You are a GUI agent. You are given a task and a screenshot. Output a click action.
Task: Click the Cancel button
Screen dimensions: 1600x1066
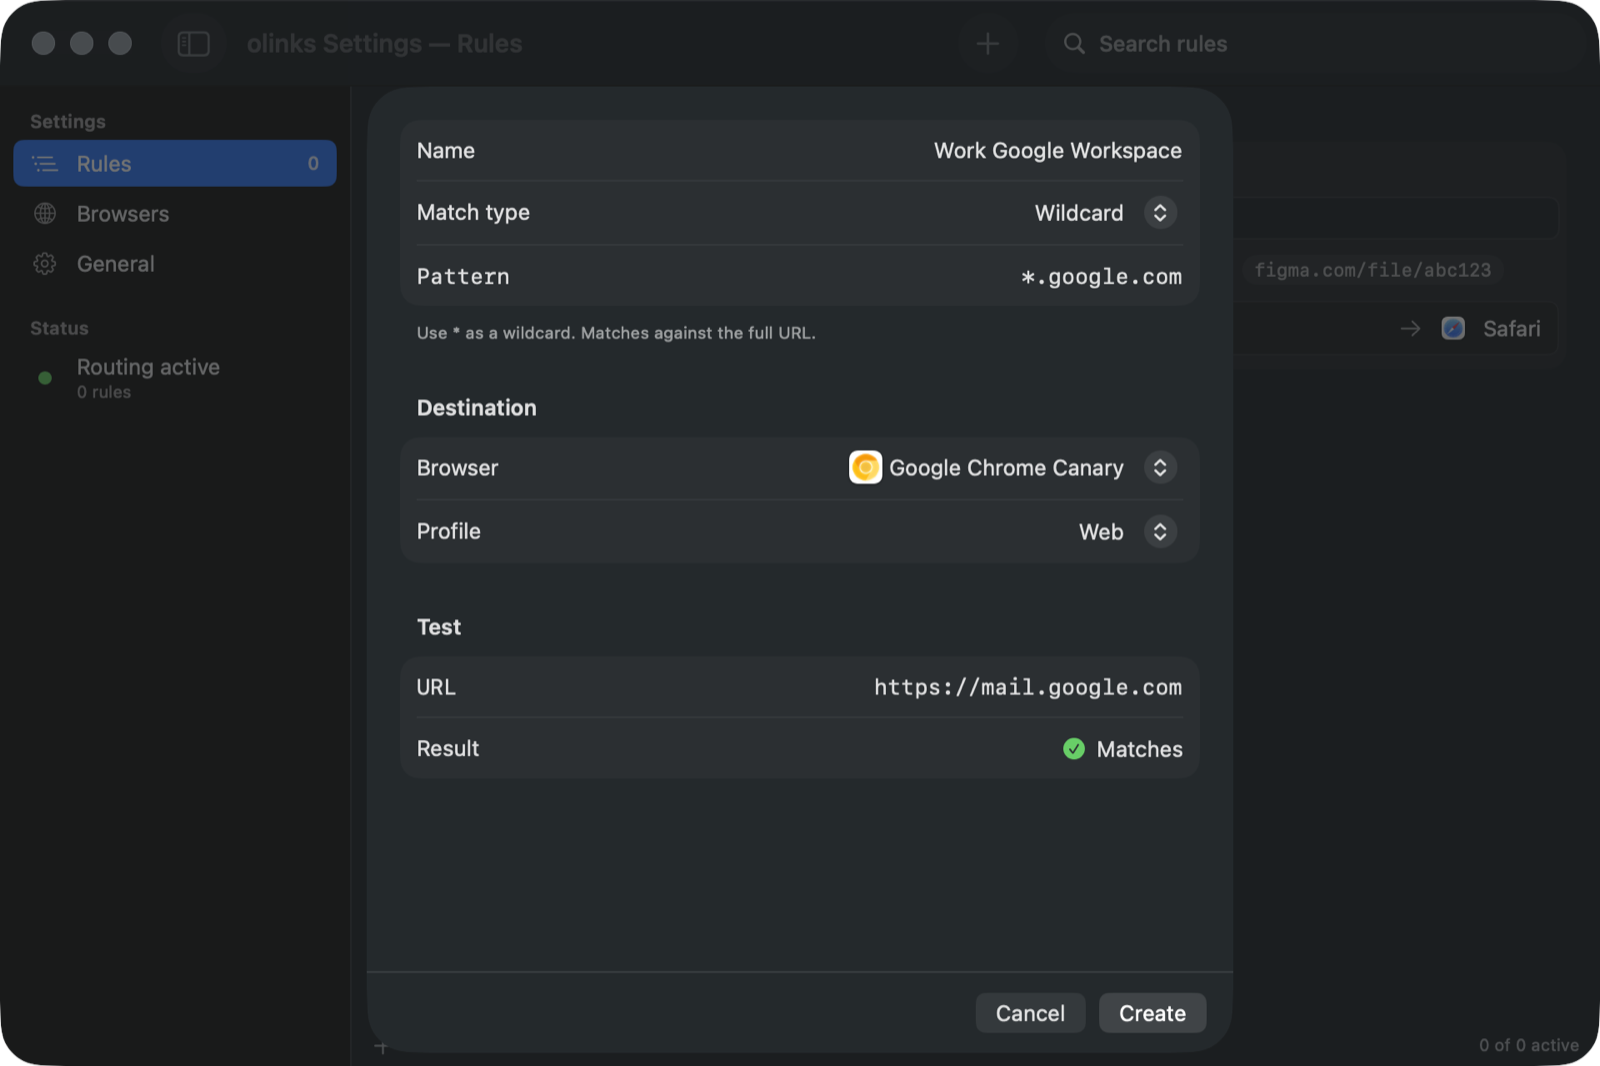coord(1030,1013)
